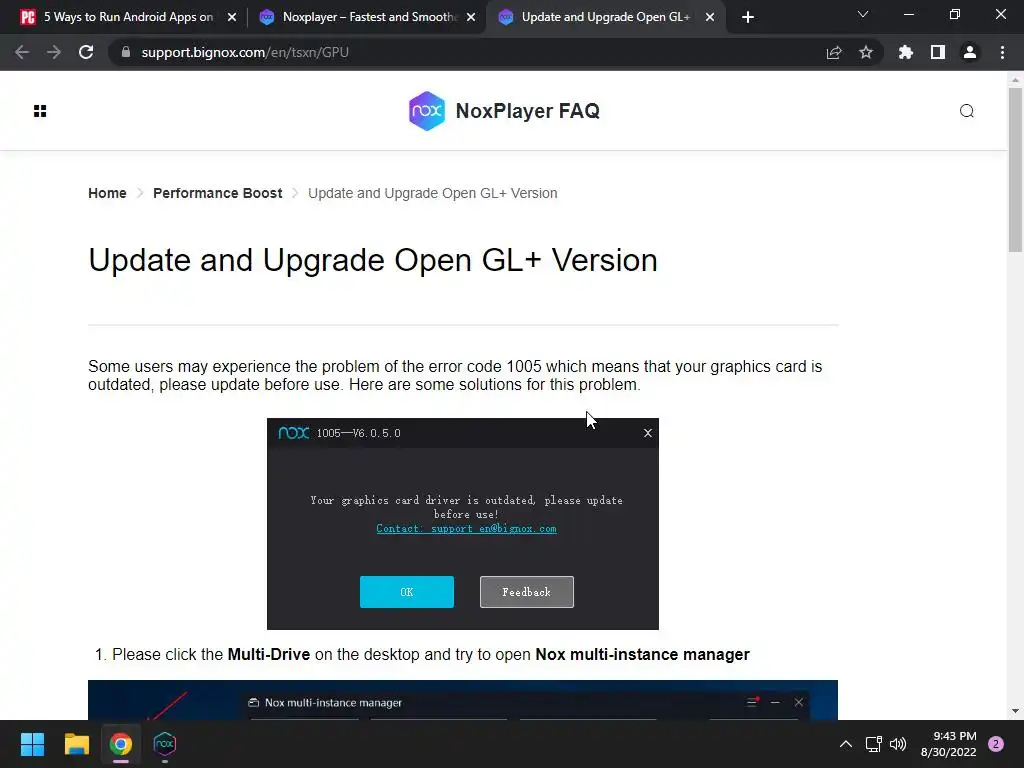This screenshot has width=1024, height=768.
Task: Click the search magnifier icon on FAQ page
Action: 967,111
